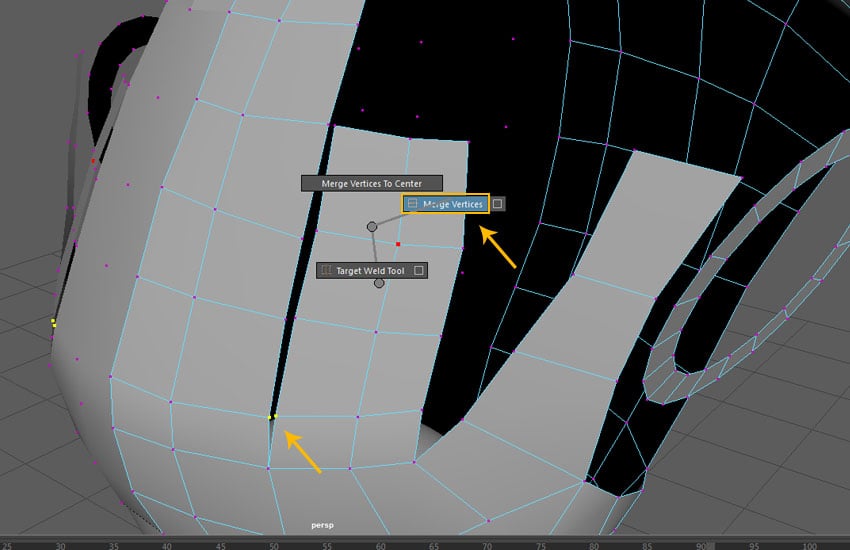Viewport: 850px width, 550px height.
Task: Choose Merge Vertices To Center from marking menu
Action: [372, 183]
